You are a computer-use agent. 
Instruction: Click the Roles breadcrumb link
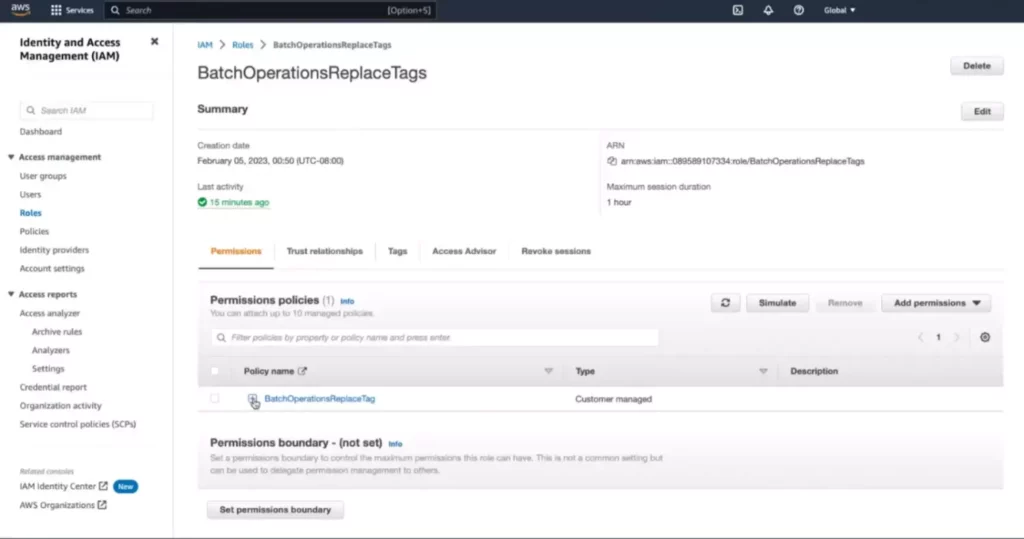tap(242, 45)
